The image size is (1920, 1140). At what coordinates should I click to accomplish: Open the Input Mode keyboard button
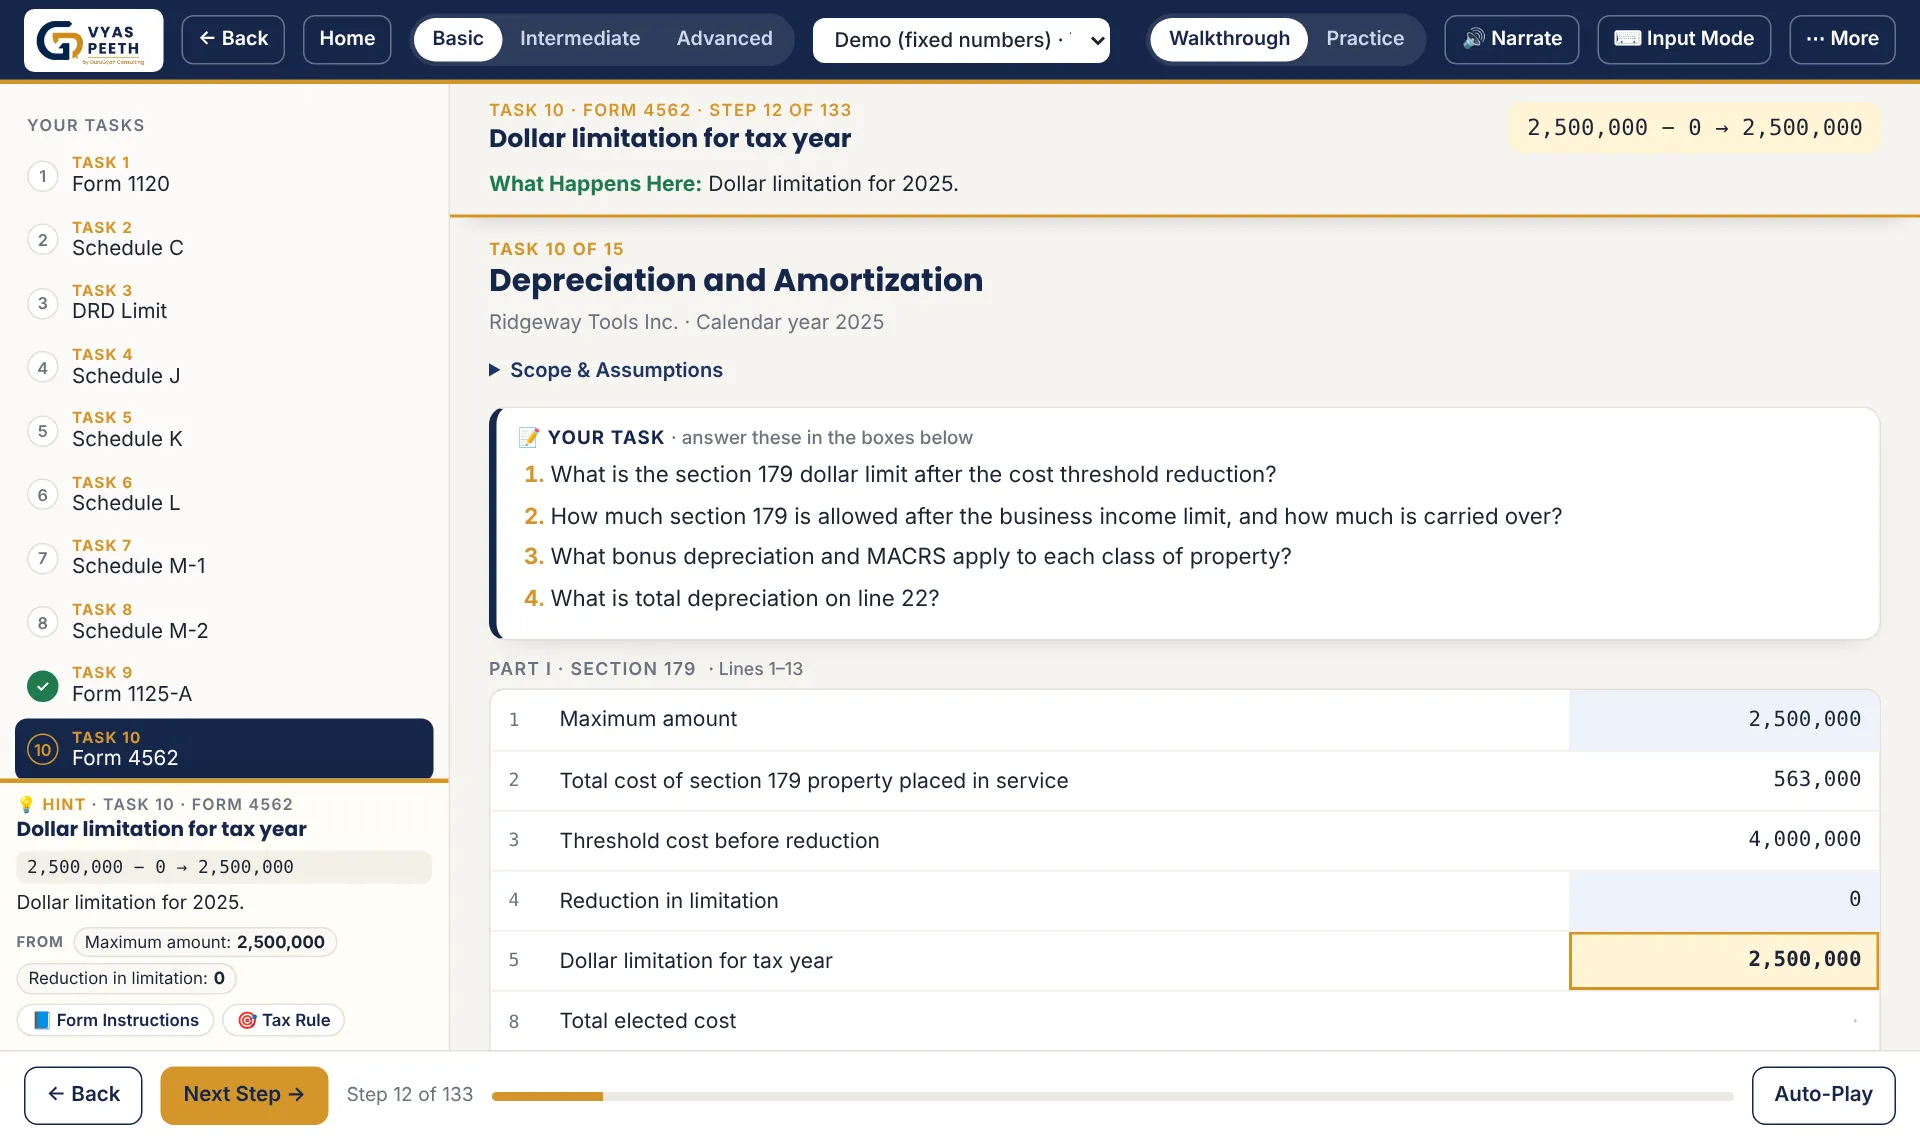coord(1683,39)
